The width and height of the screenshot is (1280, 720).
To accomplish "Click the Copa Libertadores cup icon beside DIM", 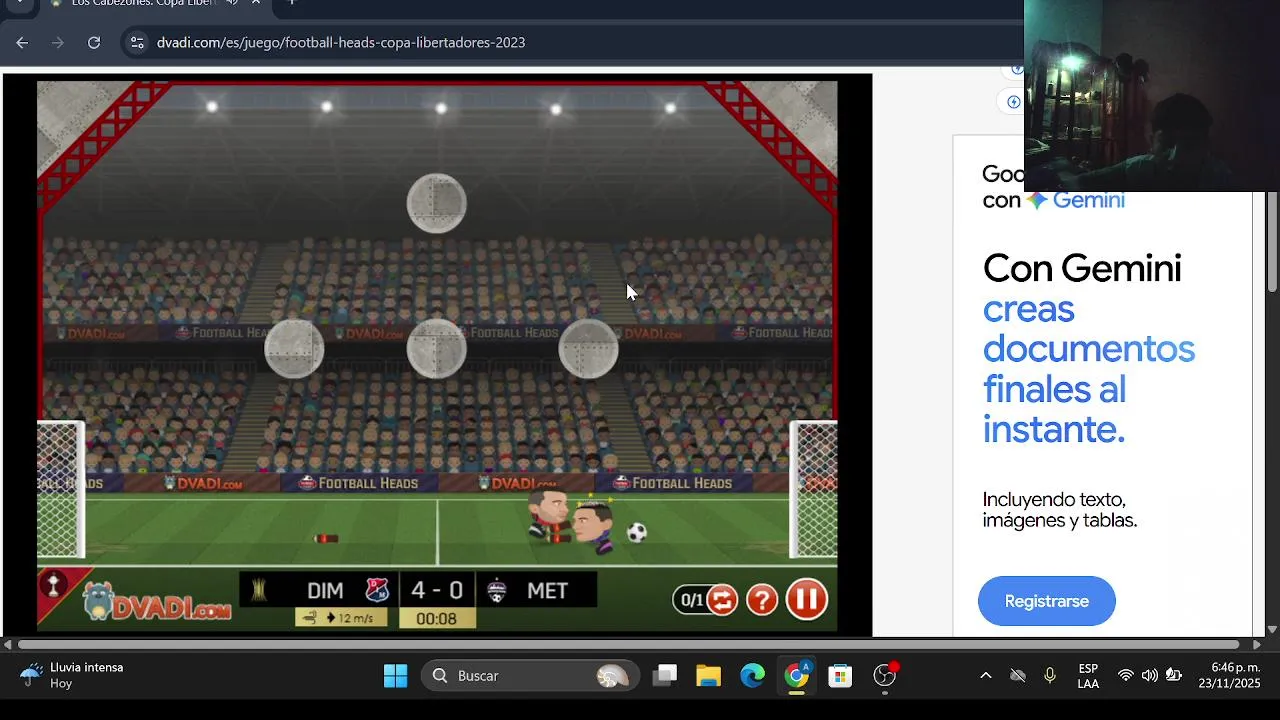I will (259, 590).
